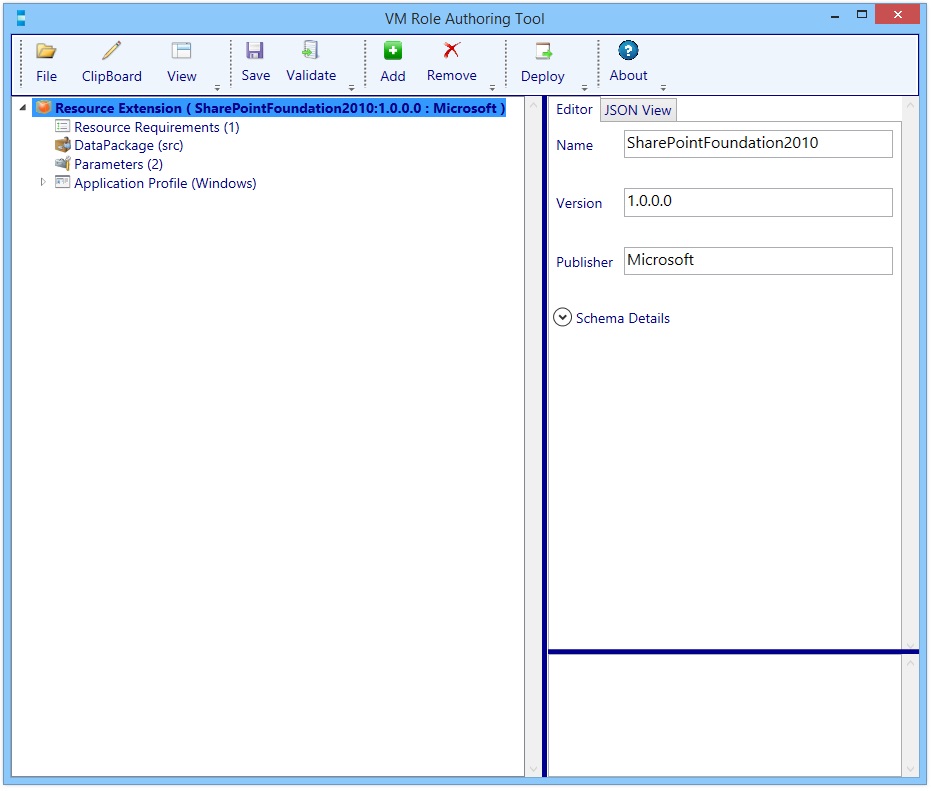
Task: Open the Deploy tool
Action: [542, 60]
